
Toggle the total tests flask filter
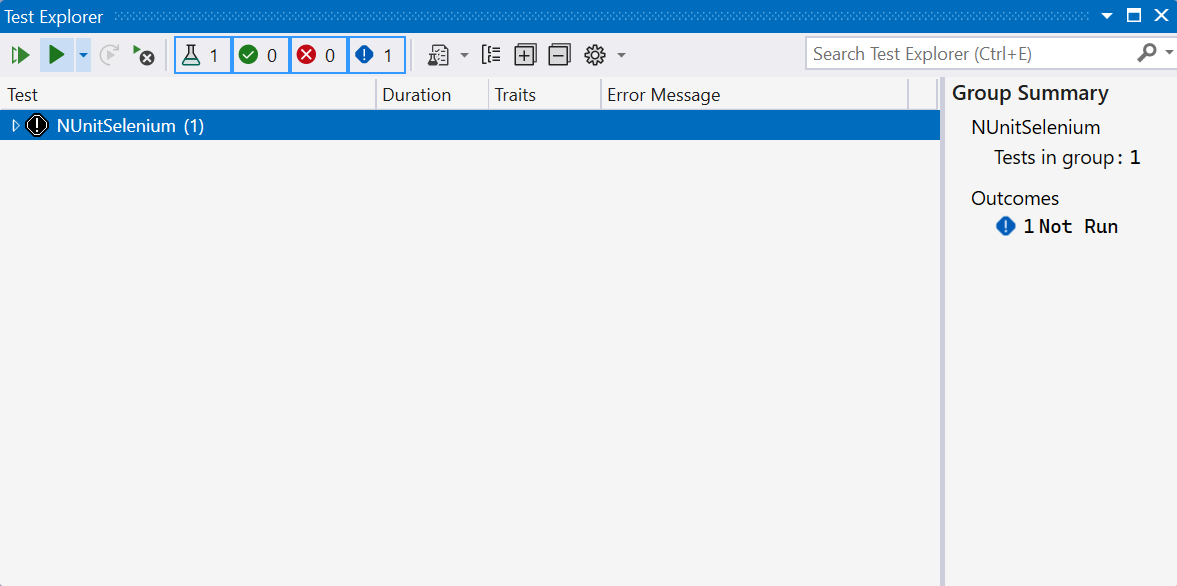pyautogui.click(x=203, y=55)
